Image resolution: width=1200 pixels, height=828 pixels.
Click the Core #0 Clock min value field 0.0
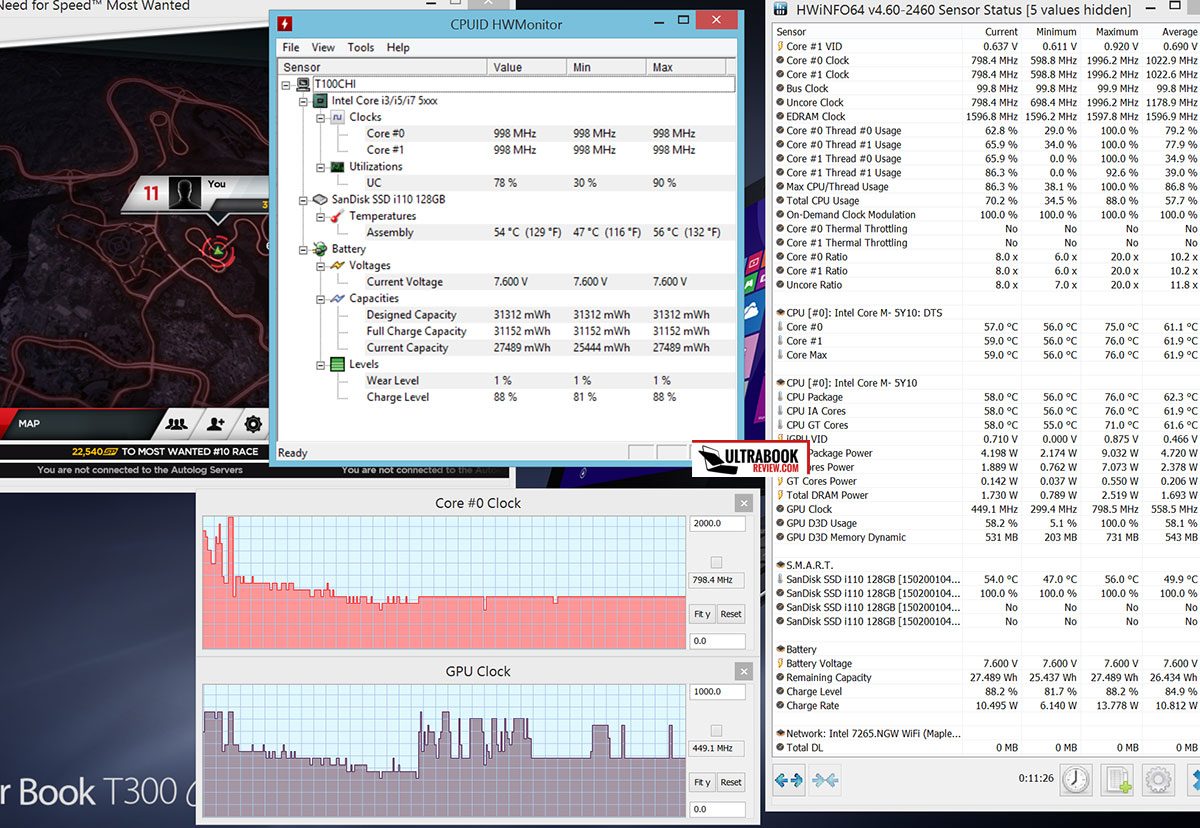pos(717,641)
